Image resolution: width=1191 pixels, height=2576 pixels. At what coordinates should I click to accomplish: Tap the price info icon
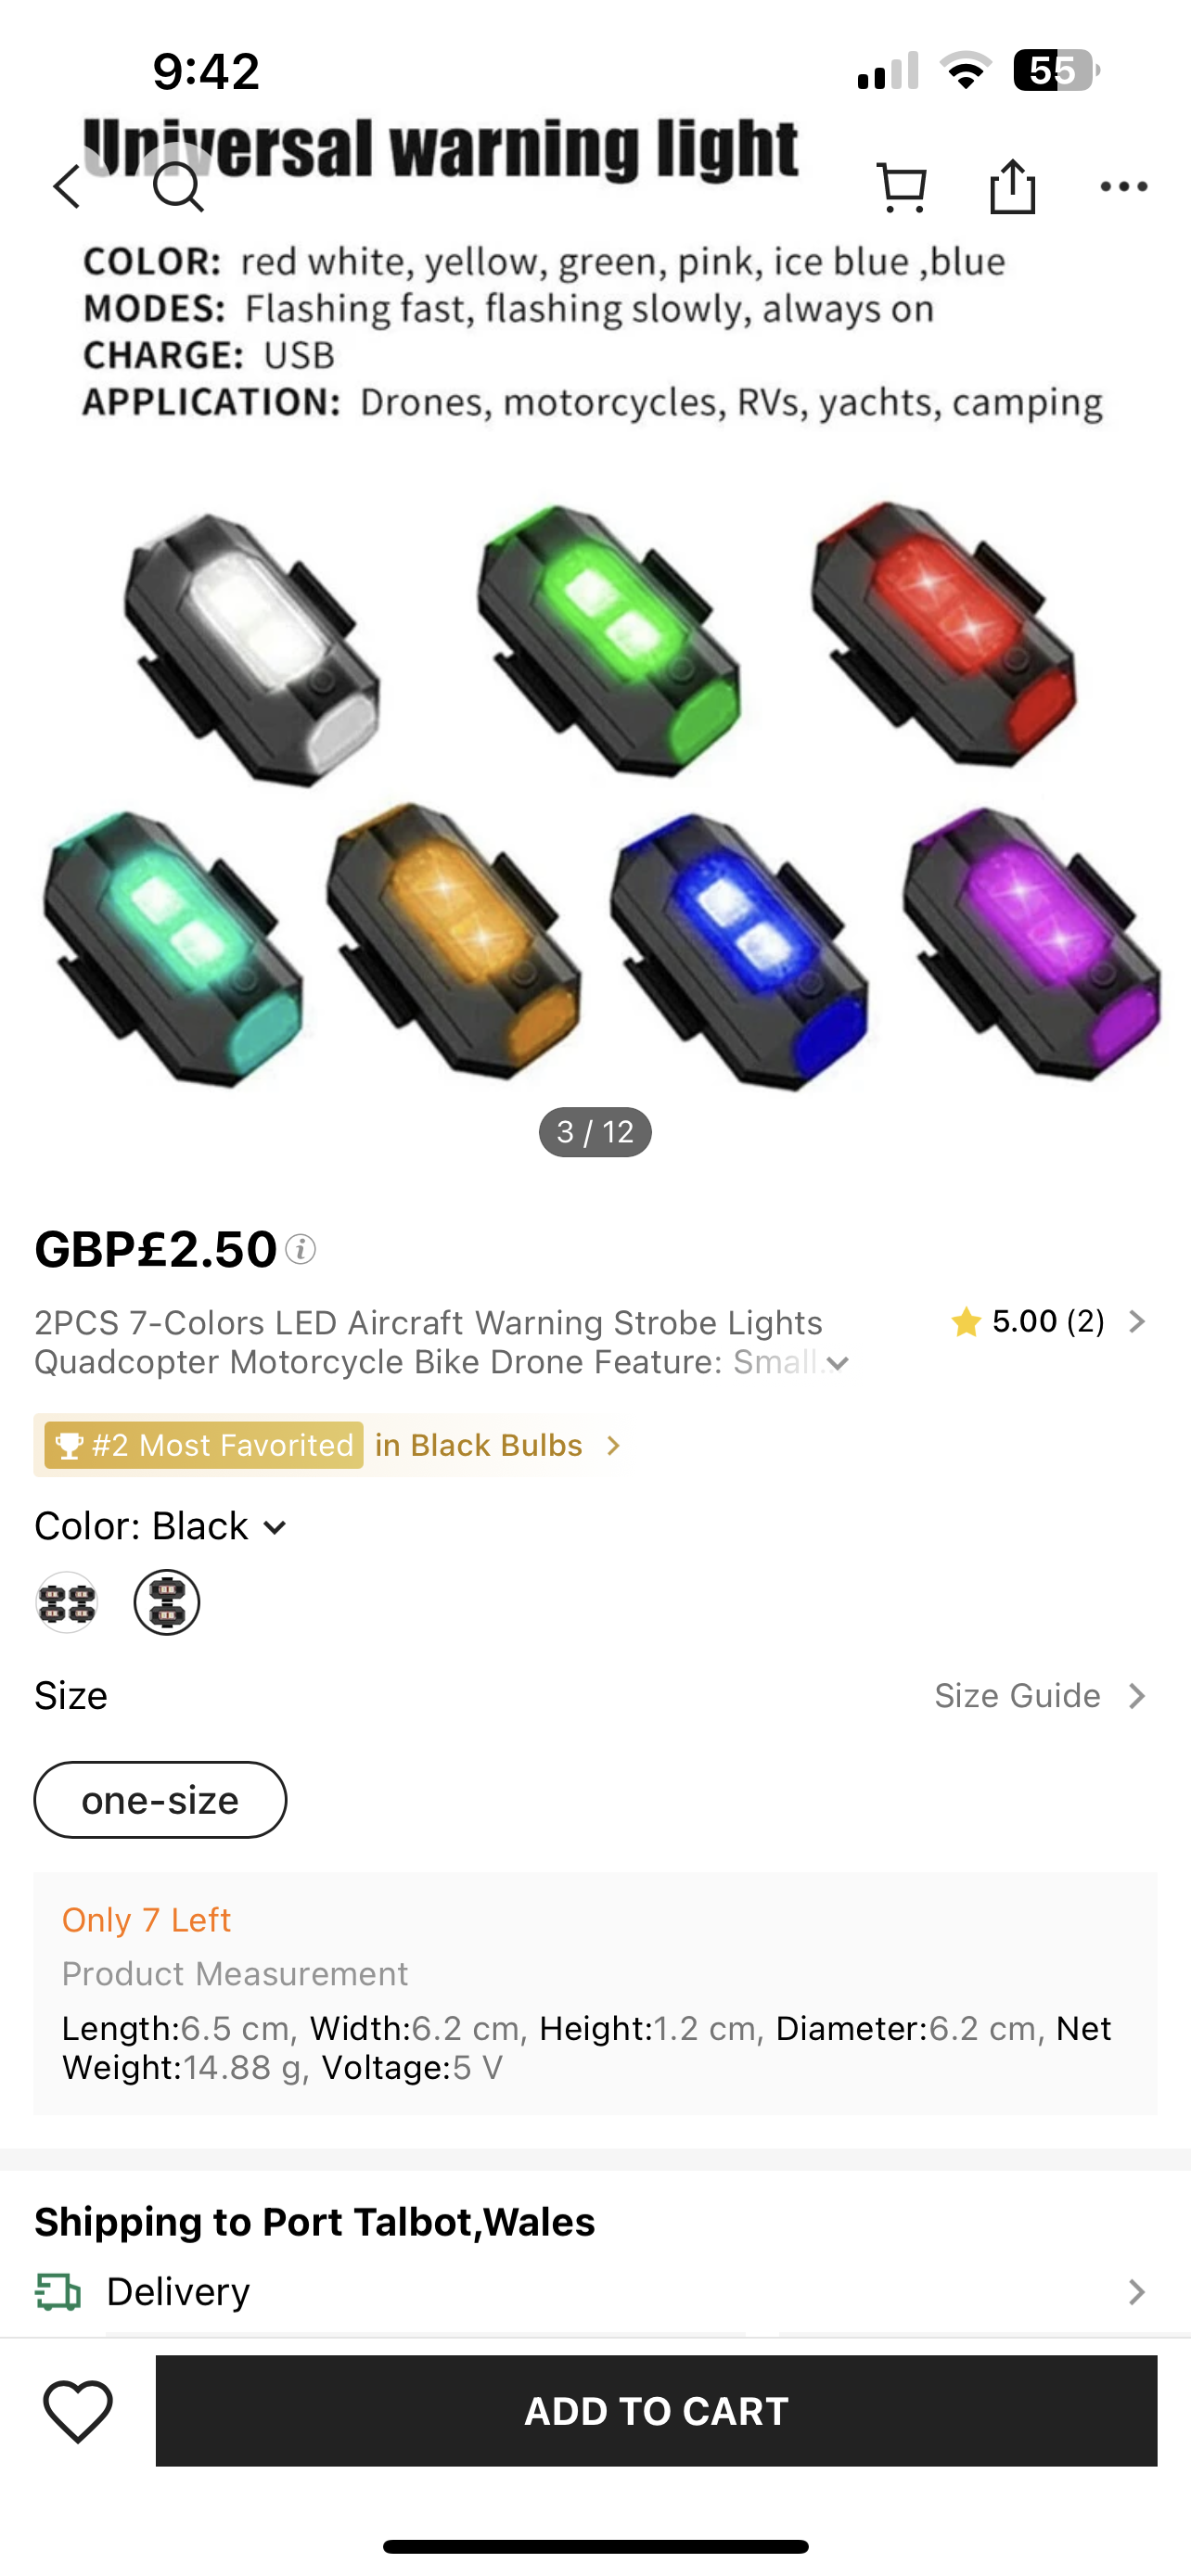coord(300,1249)
